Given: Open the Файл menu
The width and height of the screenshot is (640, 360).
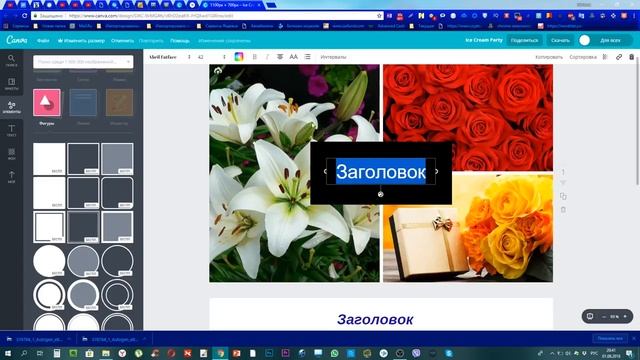Looking at the screenshot, I should coord(43,40).
